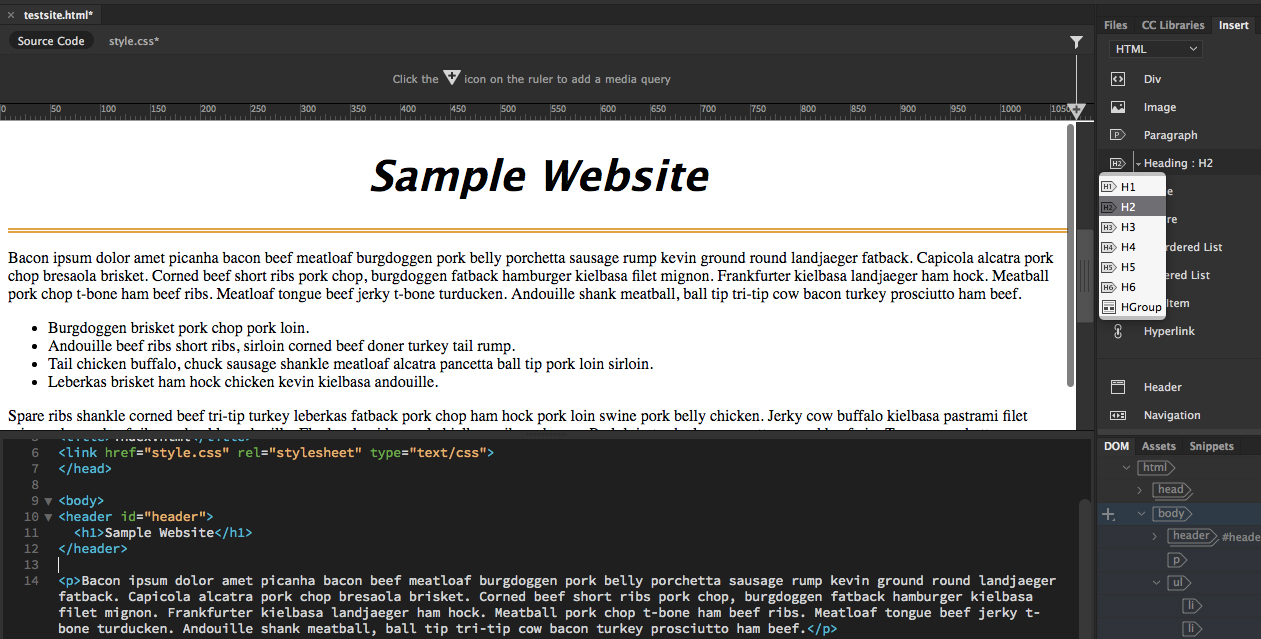Screen dimensions: 1261x639
Task: Click the filter funnel icon
Action: pyautogui.click(x=1076, y=42)
